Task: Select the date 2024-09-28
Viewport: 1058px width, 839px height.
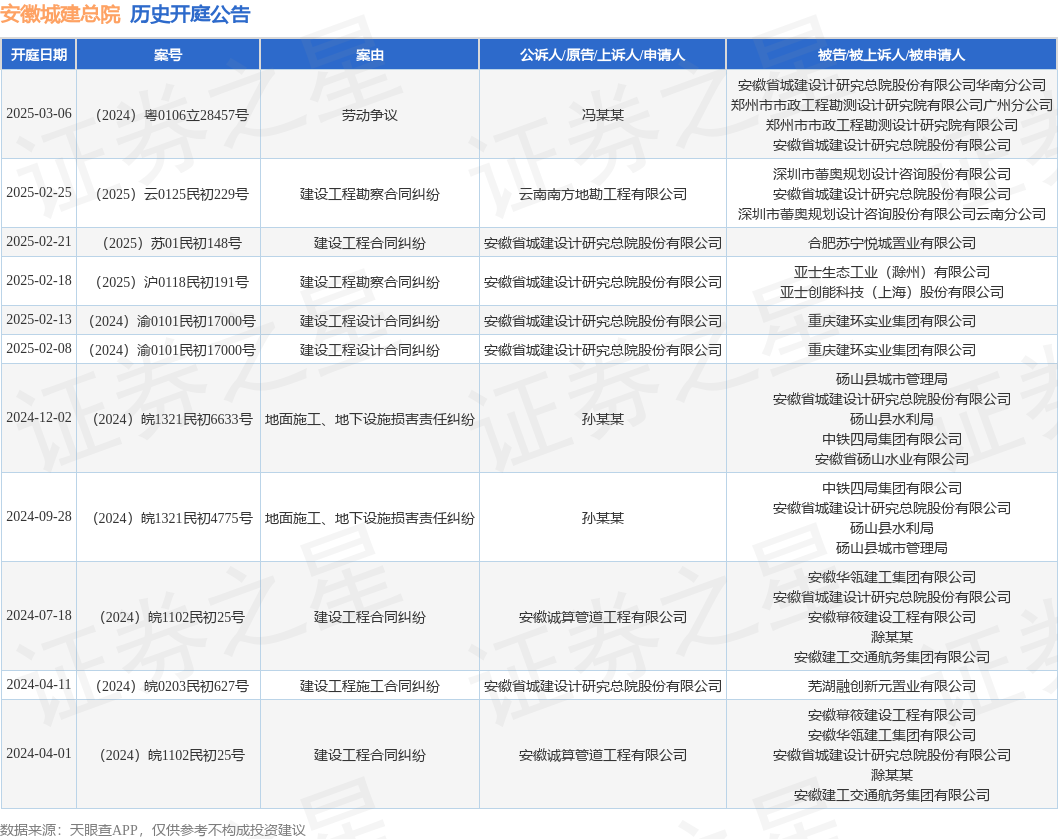Action: [x=39, y=517]
